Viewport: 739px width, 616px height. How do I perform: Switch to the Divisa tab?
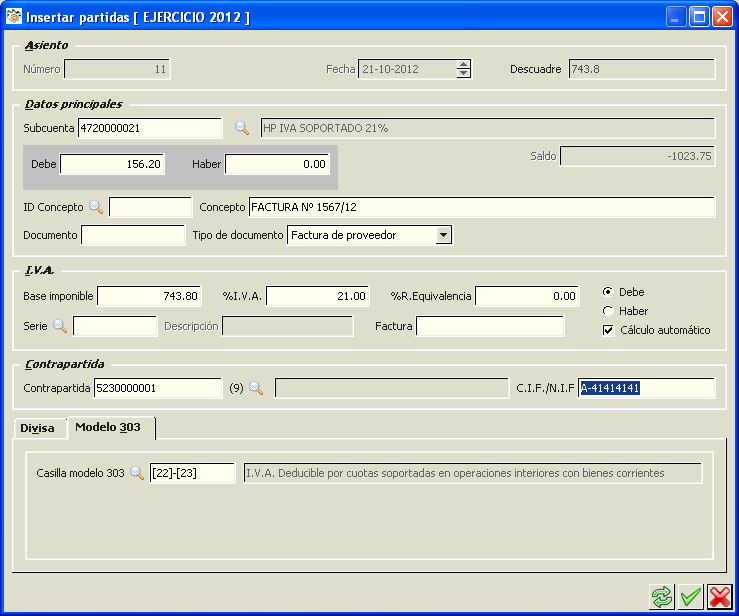click(40, 428)
